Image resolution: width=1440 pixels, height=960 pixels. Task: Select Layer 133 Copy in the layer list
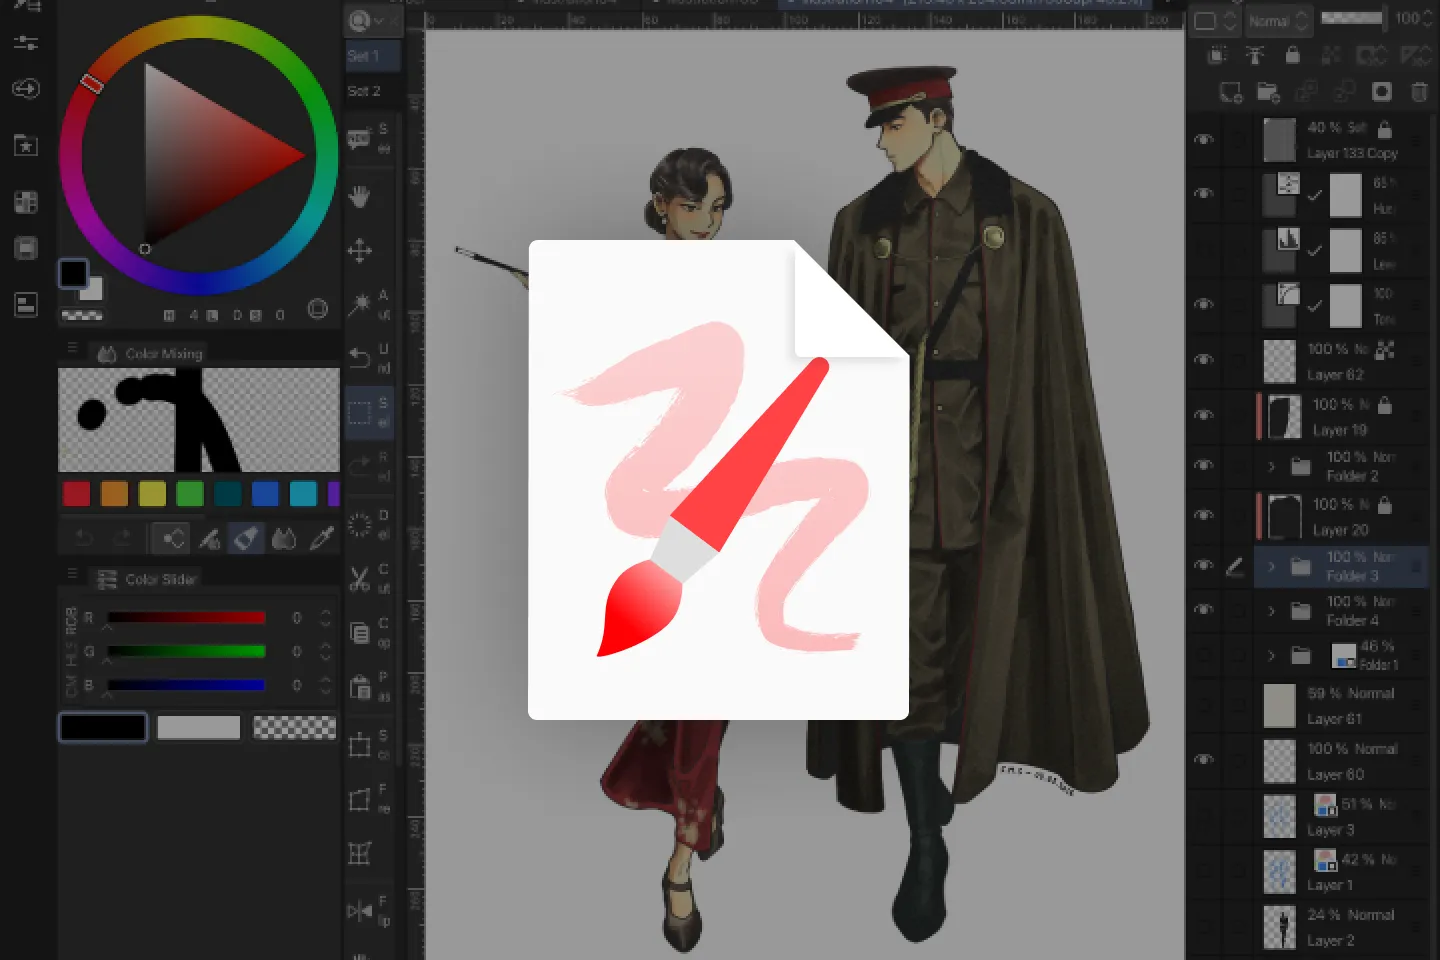[x=1341, y=140]
